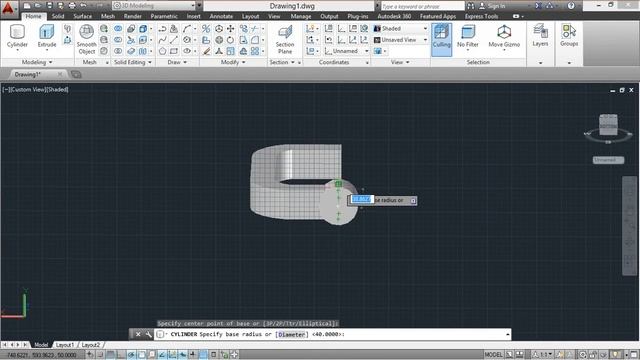Click the Help question mark icon
This screenshot has height=360, width=640.
point(571,6)
